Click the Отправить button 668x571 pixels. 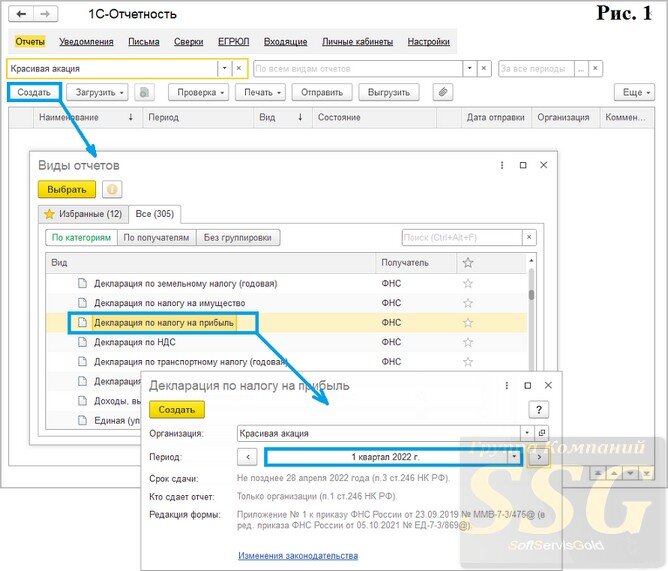tap(322, 92)
